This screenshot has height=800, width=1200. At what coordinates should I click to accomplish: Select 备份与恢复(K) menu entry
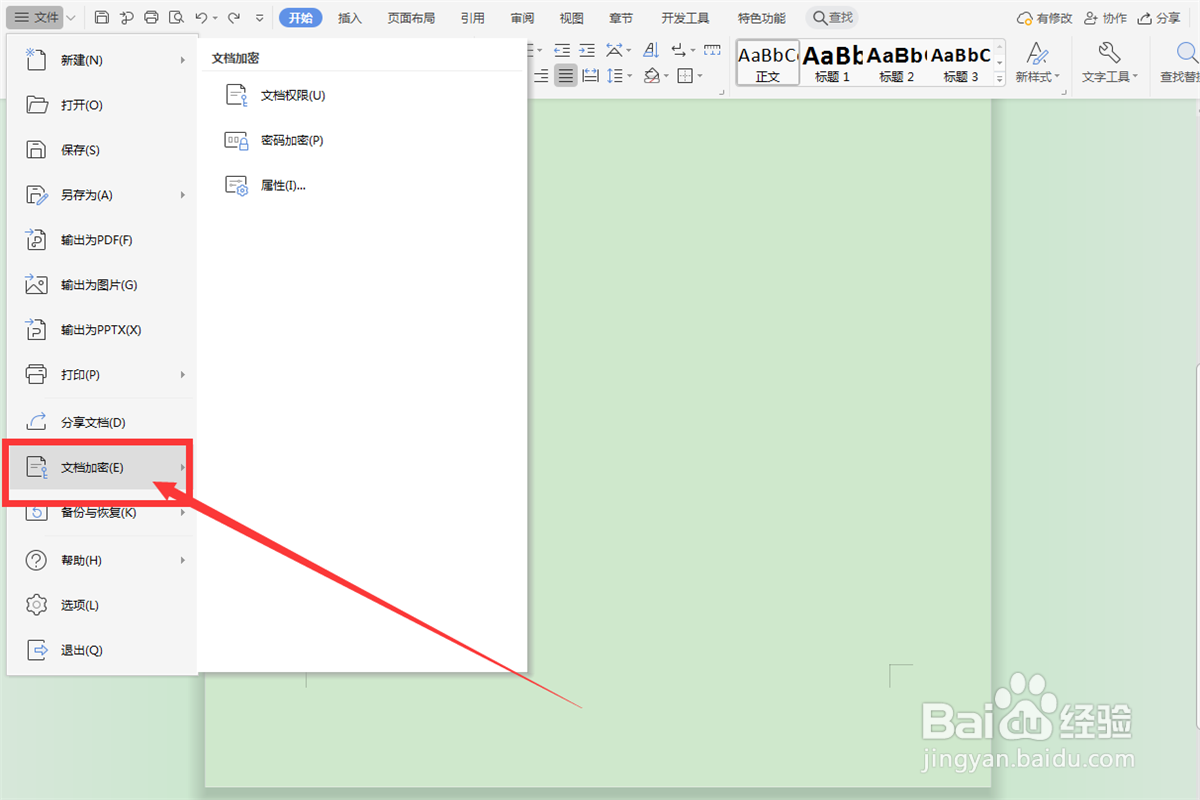pyautogui.click(x=102, y=512)
